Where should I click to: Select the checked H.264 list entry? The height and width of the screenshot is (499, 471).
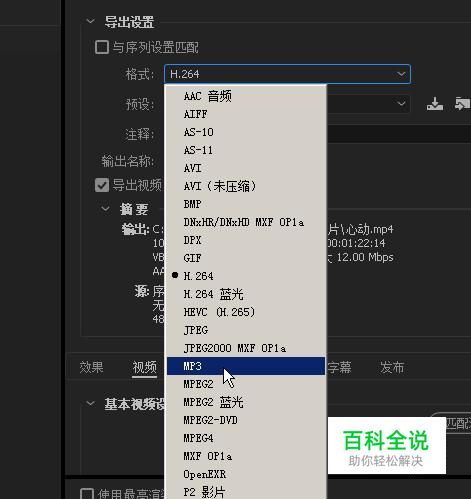tap(246, 276)
